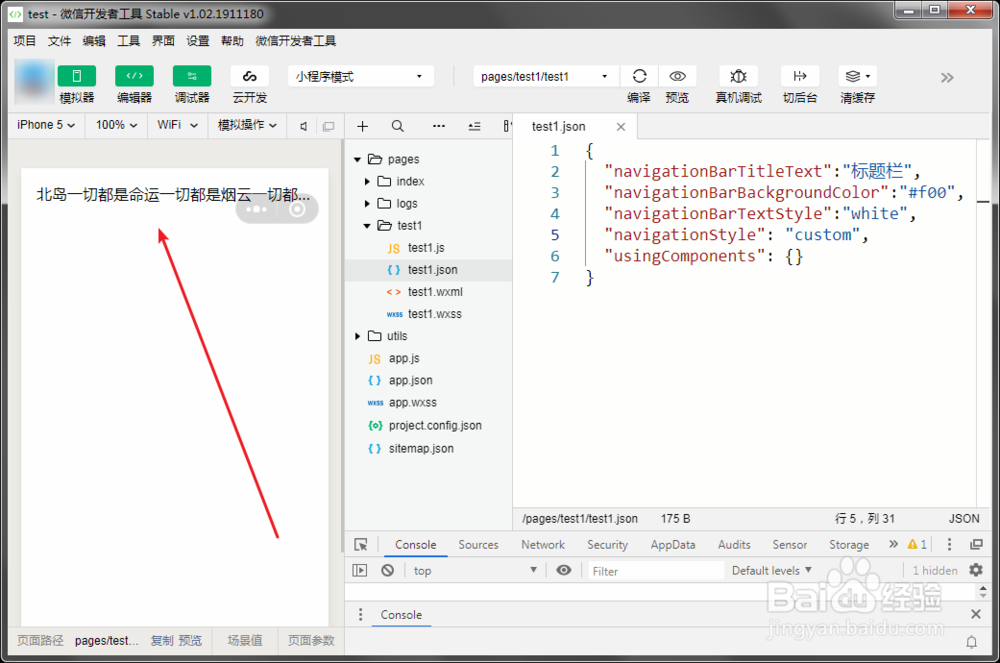
Task: Open the 文件 menu
Action: click(x=59, y=41)
